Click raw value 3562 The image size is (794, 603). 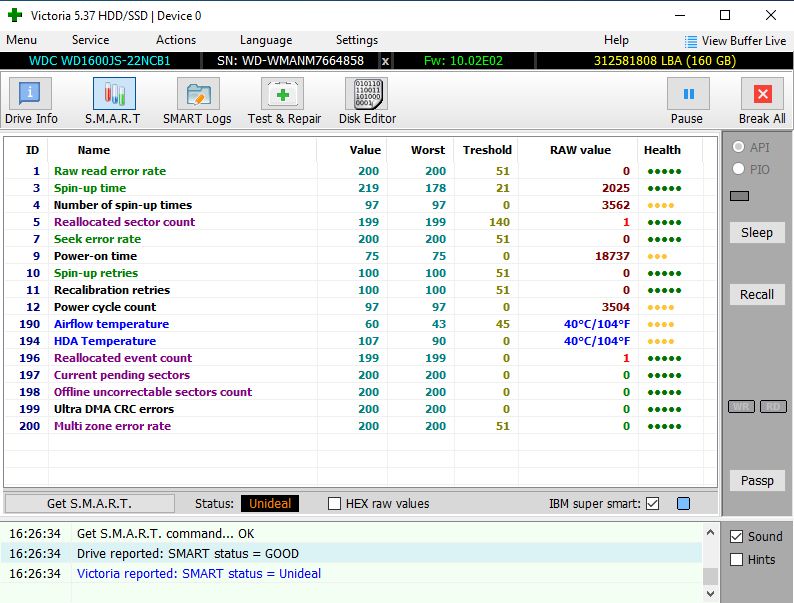615,205
